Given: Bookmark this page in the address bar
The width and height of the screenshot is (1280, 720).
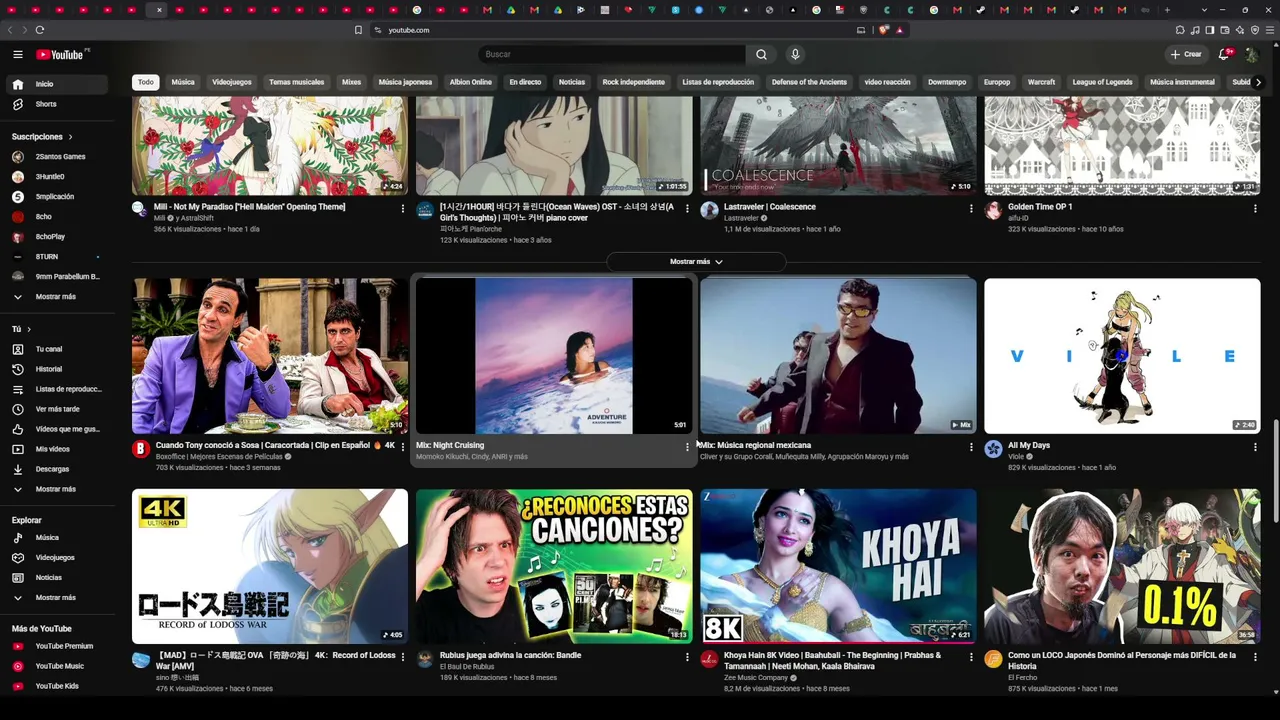Looking at the screenshot, I should point(358,30).
